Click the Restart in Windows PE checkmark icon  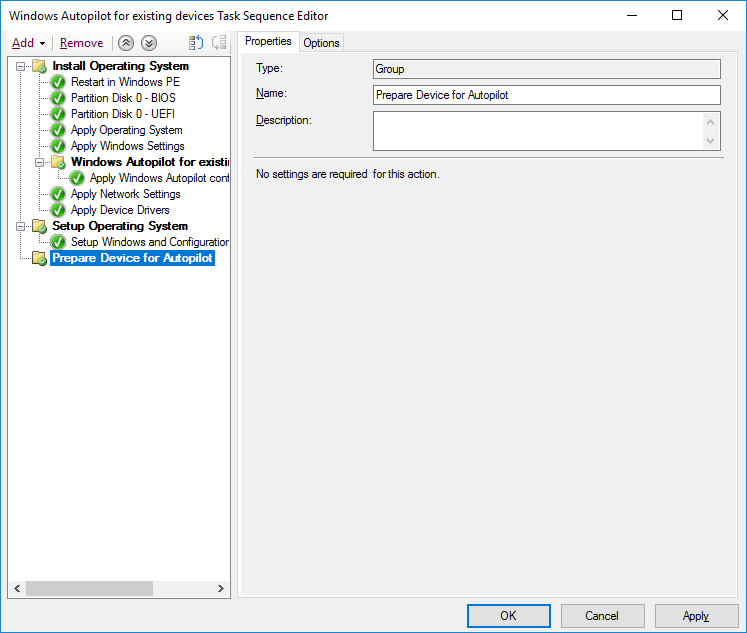coord(58,82)
